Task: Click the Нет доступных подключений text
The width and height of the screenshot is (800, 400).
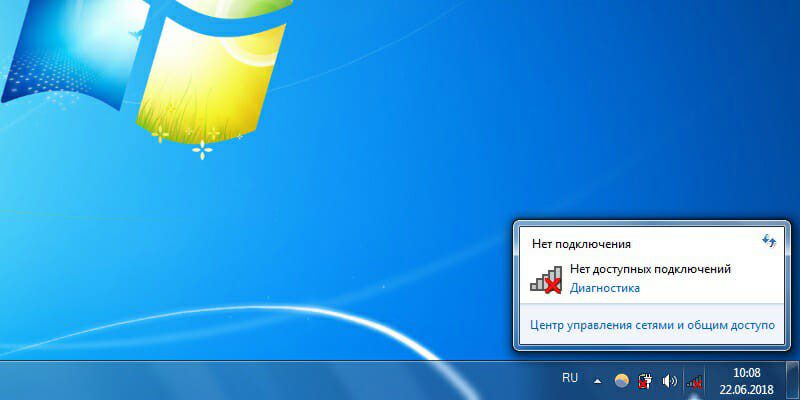Action: [651, 269]
